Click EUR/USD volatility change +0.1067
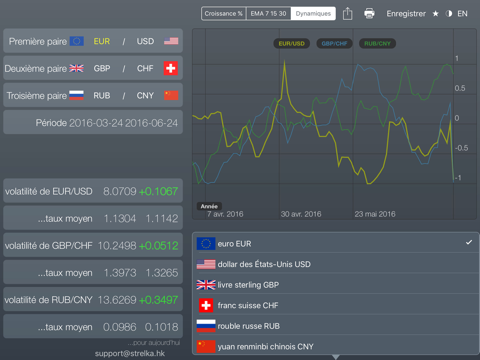This screenshot has width=480, height=360. [158, 191]
